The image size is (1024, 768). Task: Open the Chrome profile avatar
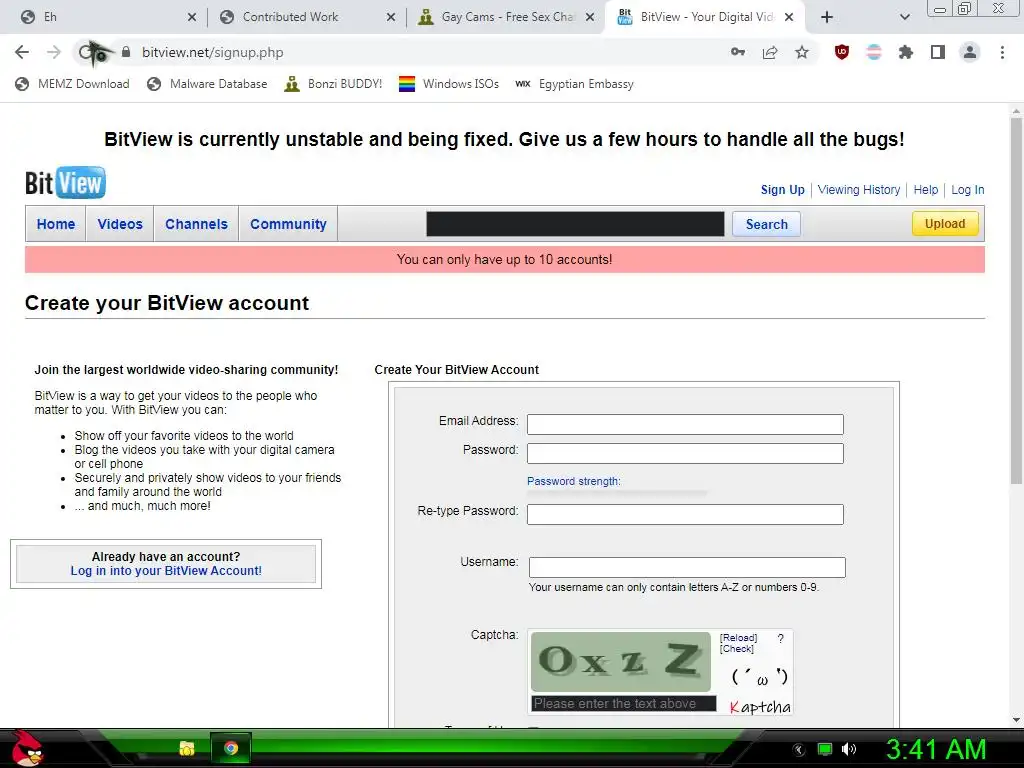pyautogui.click(x=970, y=52)
